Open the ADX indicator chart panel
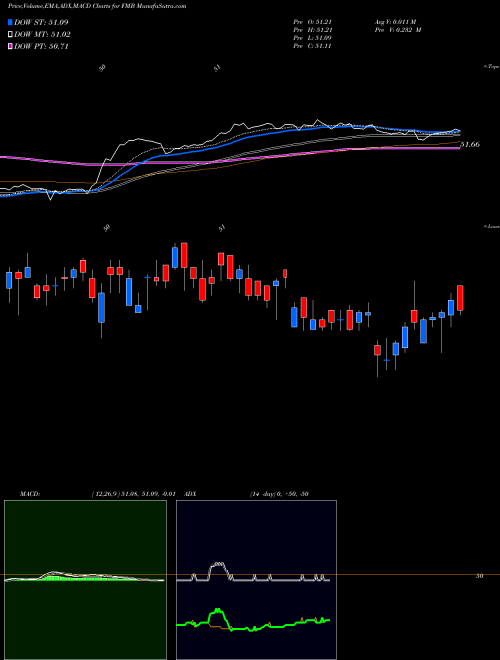Viewport: 500px width, 660px height. [256, 580]
